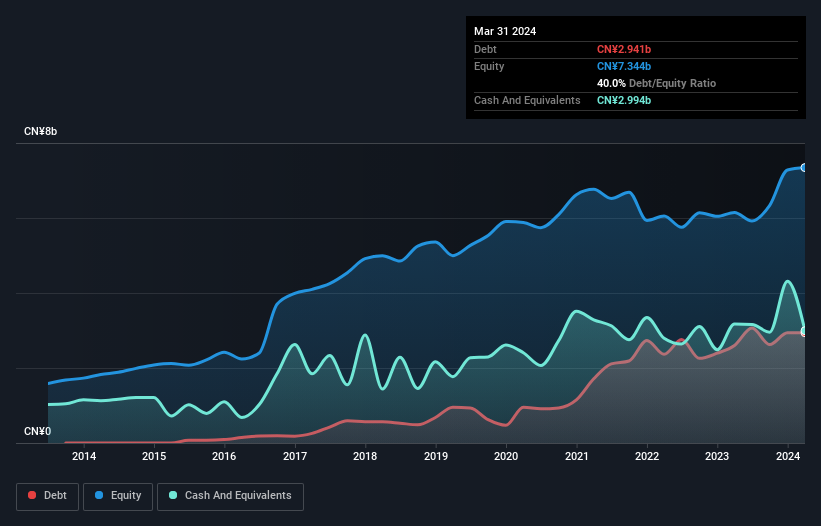Click the 40.0% Debt/Equity Ratio text
The width and height of the screenshot is (821, 526).
tap(656, 83)
